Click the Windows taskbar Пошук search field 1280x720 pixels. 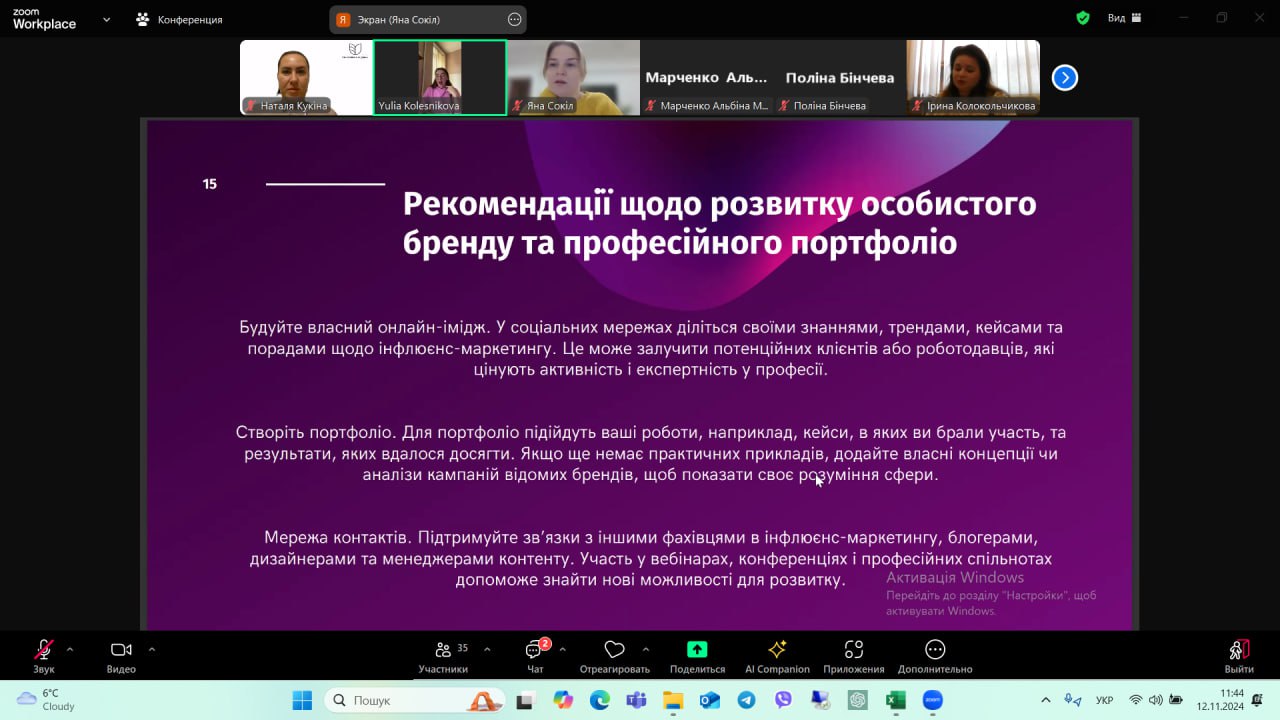[x=400, y=700]
